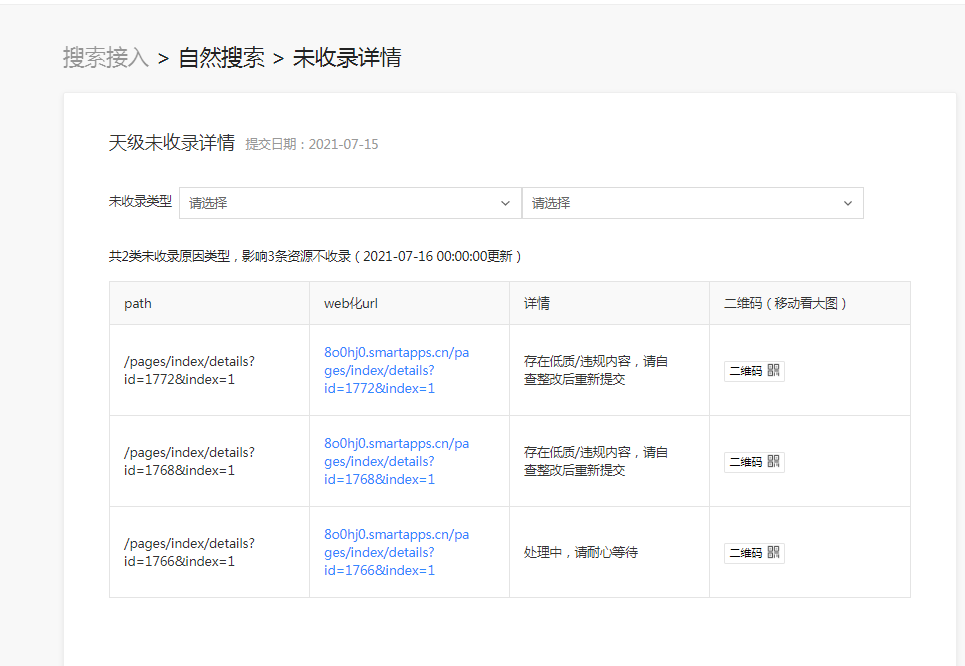Click QR code icon for id=1766 row
Image resolution: width=965 pixels, height=666 pixels.
[x=774, y=553]
